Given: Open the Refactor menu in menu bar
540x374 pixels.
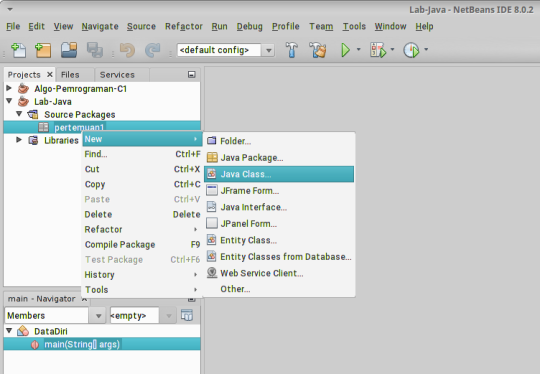Looking at the screenshot, I should 184,27.
